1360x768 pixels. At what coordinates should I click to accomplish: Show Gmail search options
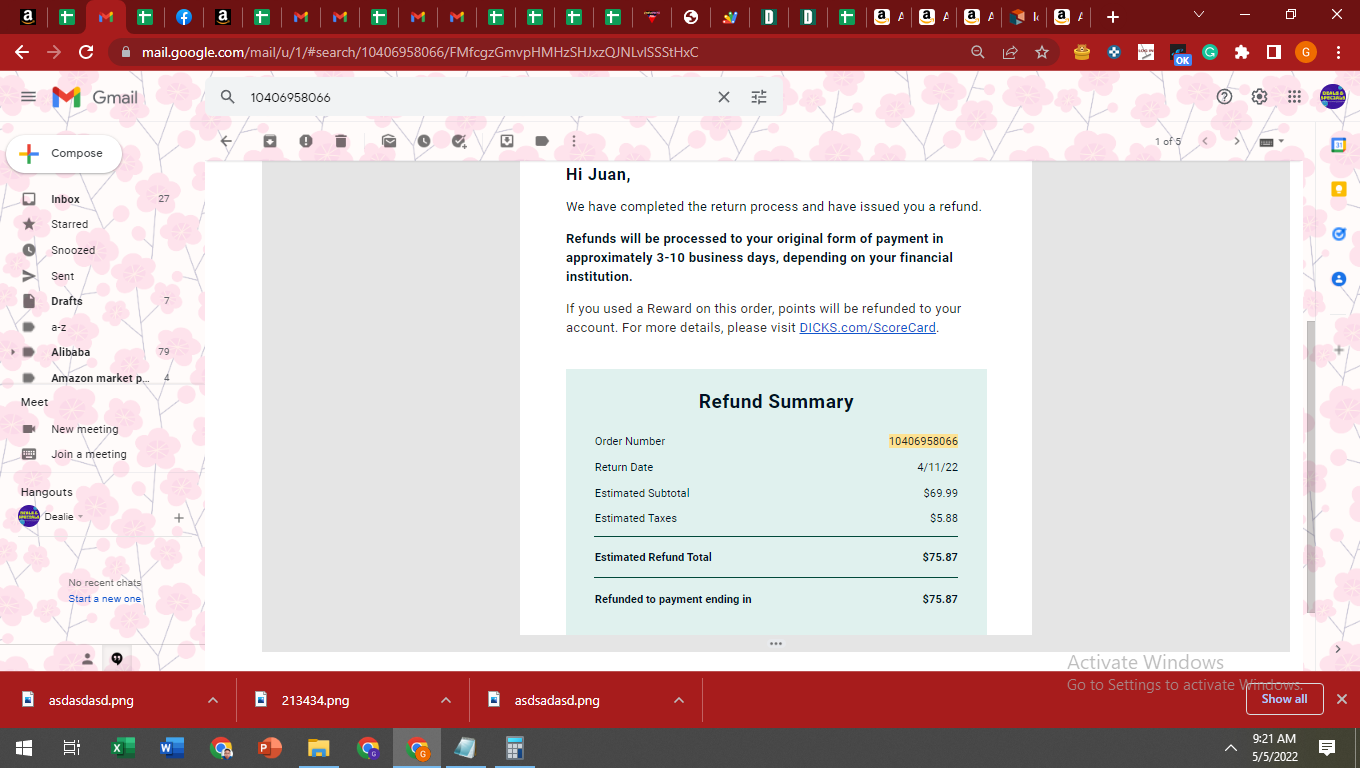pos(759,97)
